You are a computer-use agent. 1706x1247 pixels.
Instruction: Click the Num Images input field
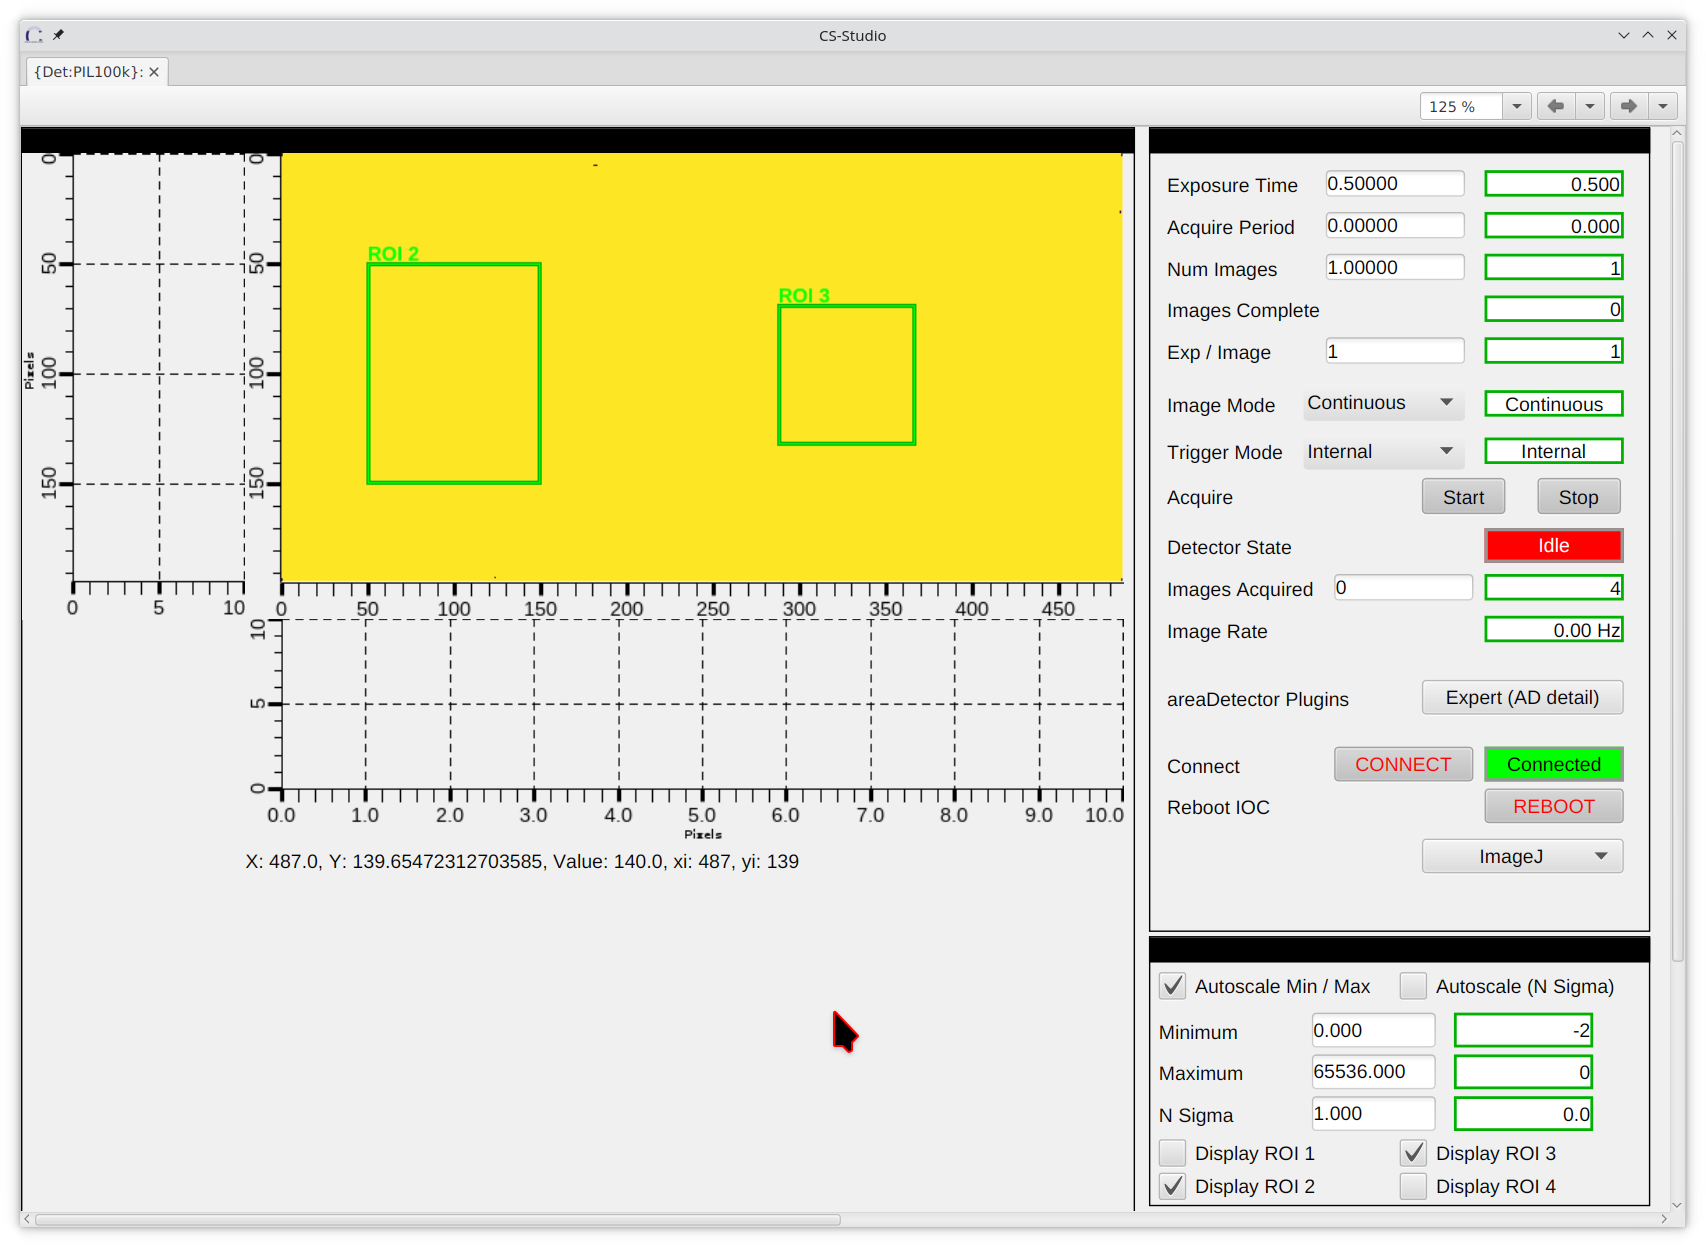[x=1395, y=268]
